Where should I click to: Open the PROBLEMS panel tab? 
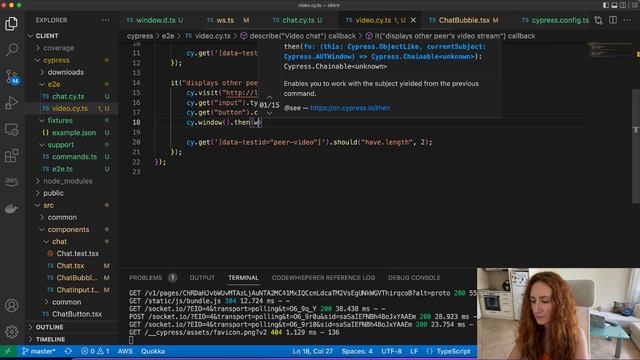tap(153, 278)
